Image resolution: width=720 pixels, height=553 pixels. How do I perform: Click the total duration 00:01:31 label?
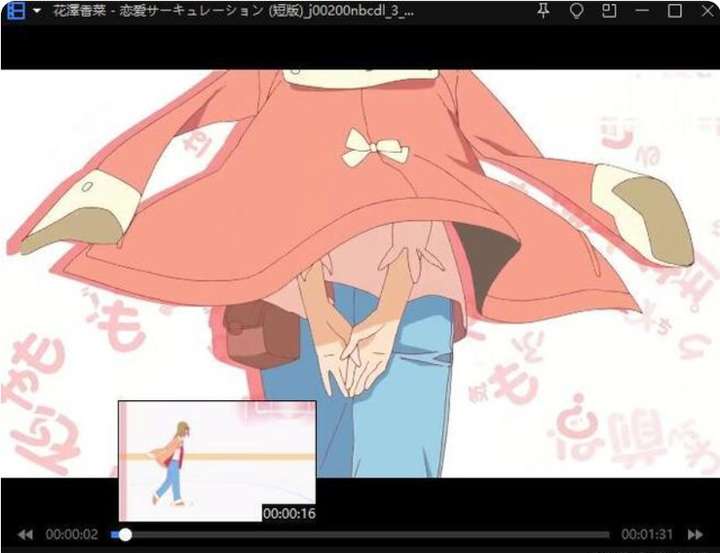tap(647, 535)
